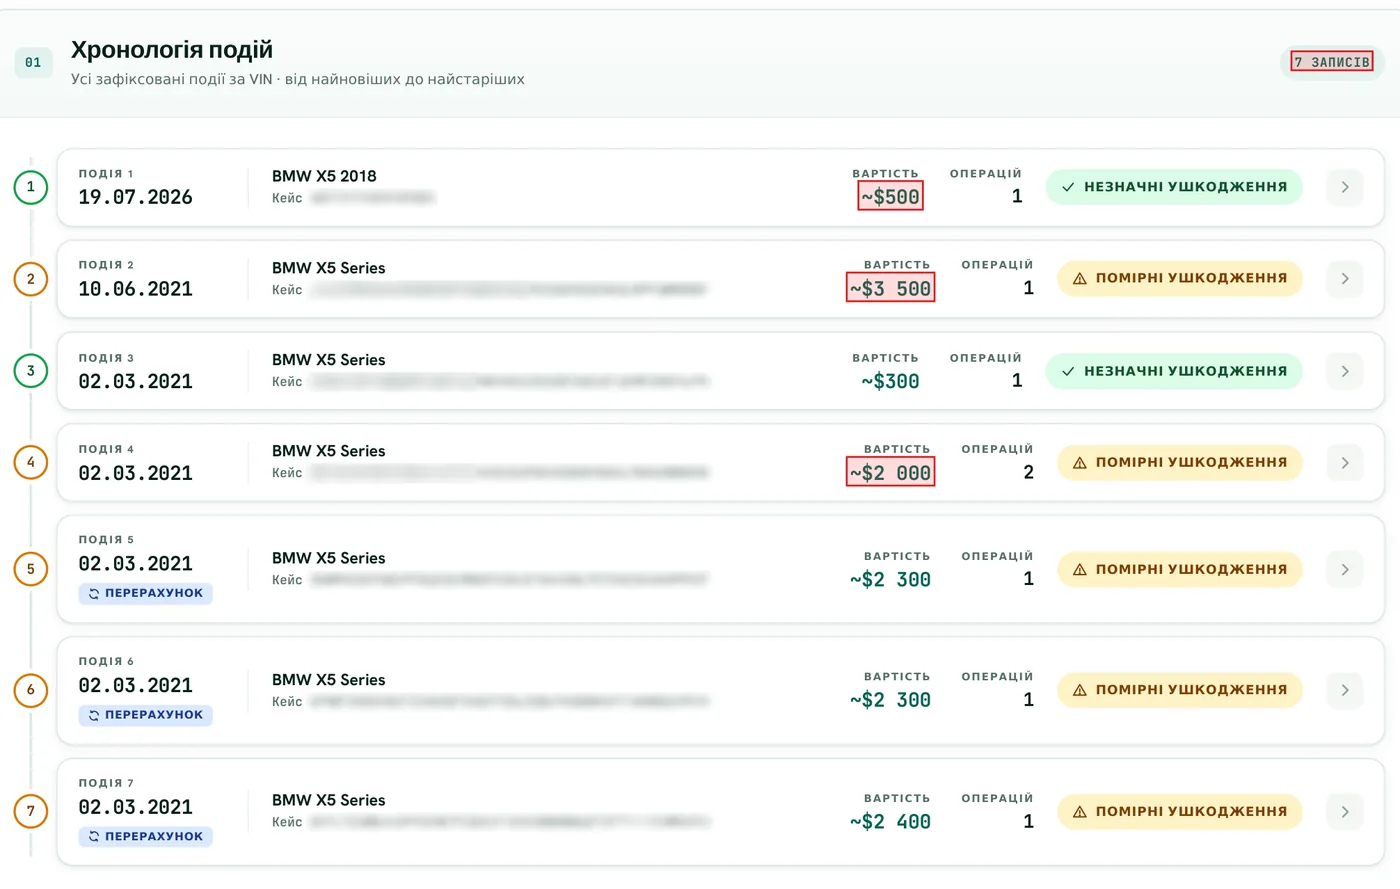Click the green timeline circle numbered 3
The image size is (1400, 889).
coord(31,371)
